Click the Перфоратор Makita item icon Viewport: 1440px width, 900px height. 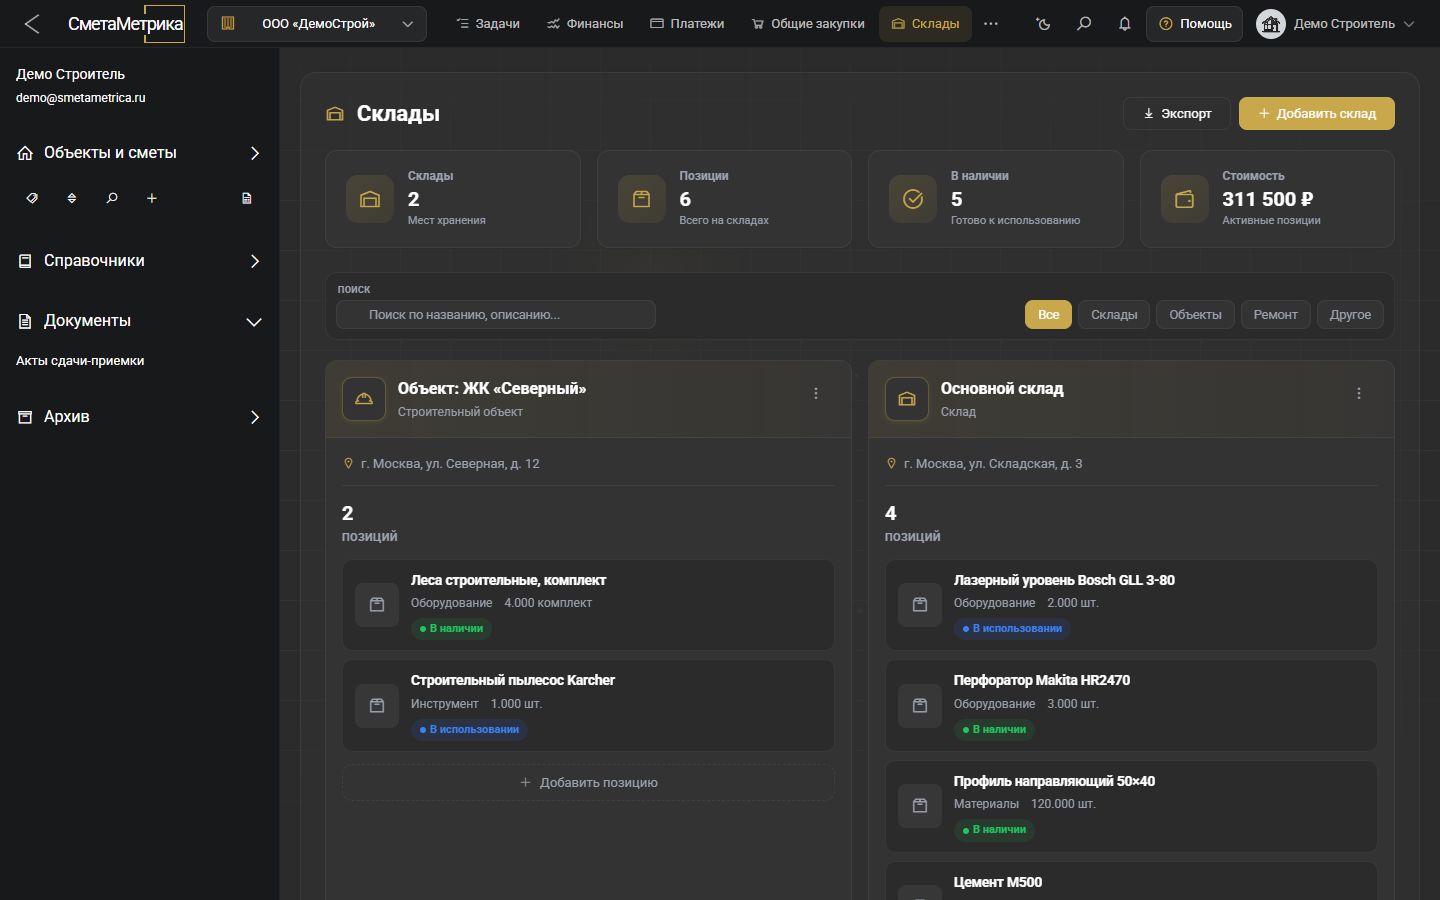coord(920,705)
